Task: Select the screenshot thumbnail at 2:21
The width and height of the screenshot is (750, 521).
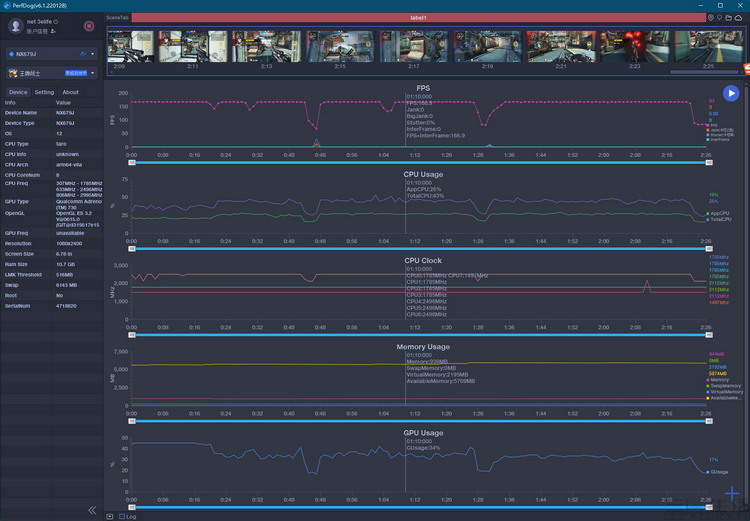Action: click(561, 46)
